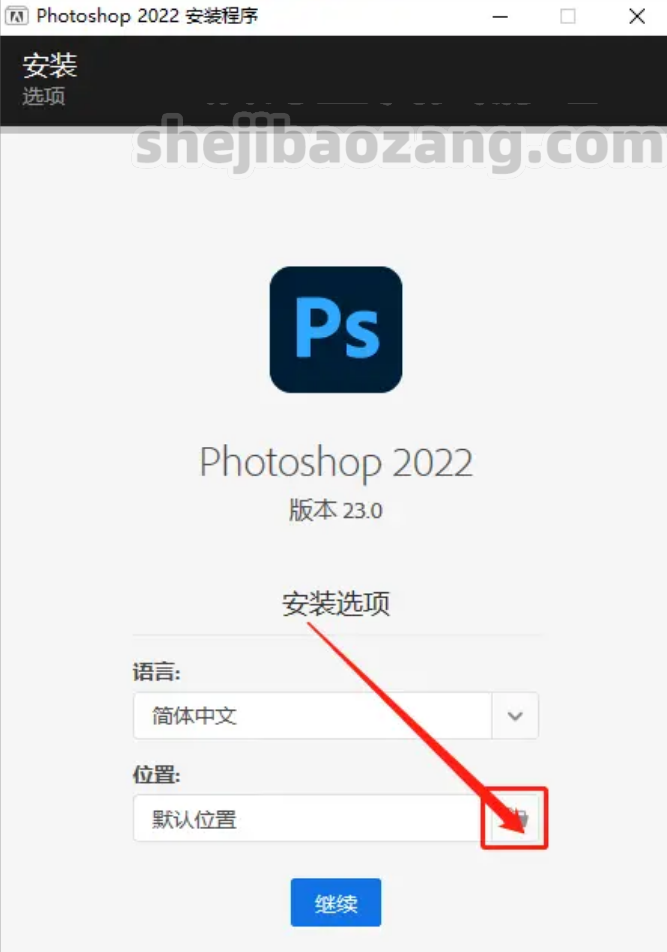Viewport: 667px width, 952px height.
Task: Open the 简体中文 language combo box
Action: [x=336, y=716]
